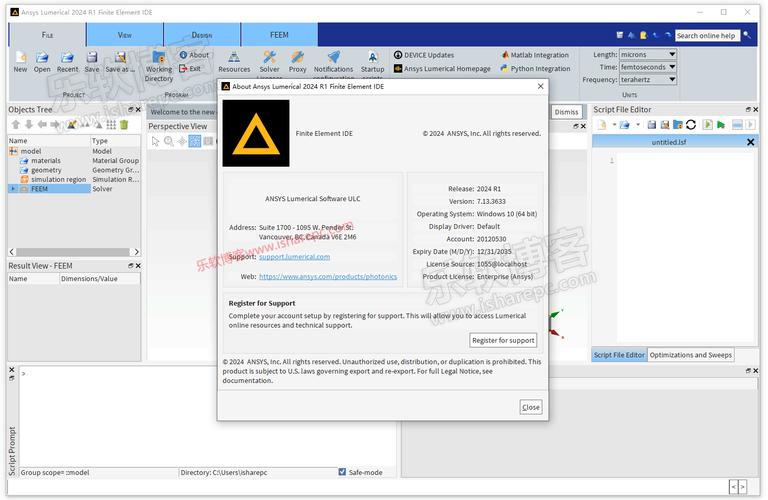Exit the program via Exit icon

point(190,69)
